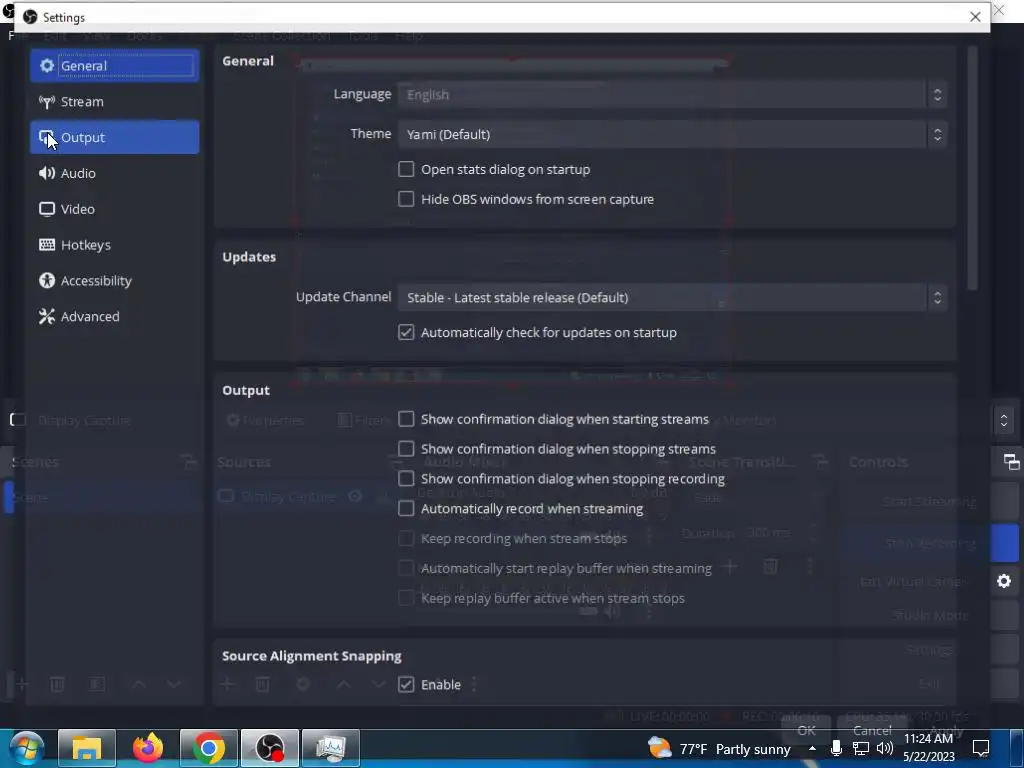Click the Settings dialog vertical scrollbar
This screenshot has width=1024, height=768.
pos(972,168)
